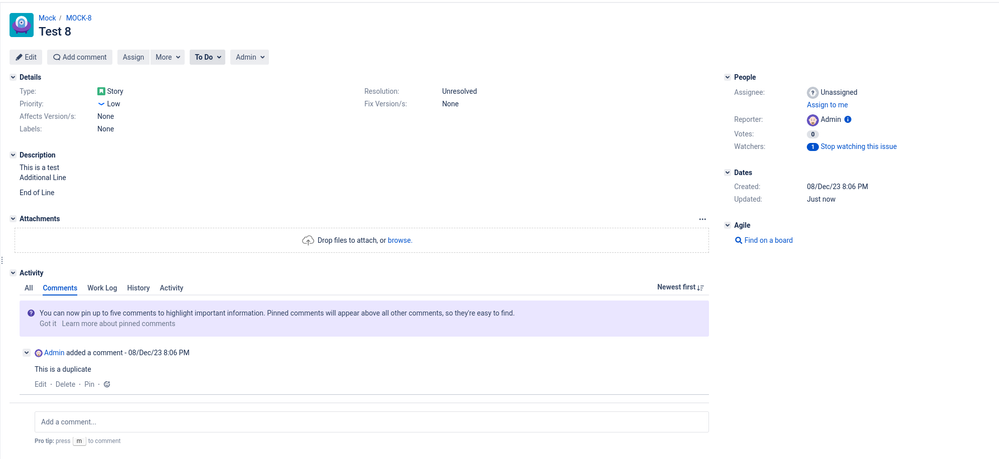Open the MOCK-8 breadcrumb link
Viewport: 999px width, 459px height.
pos(78,18)
